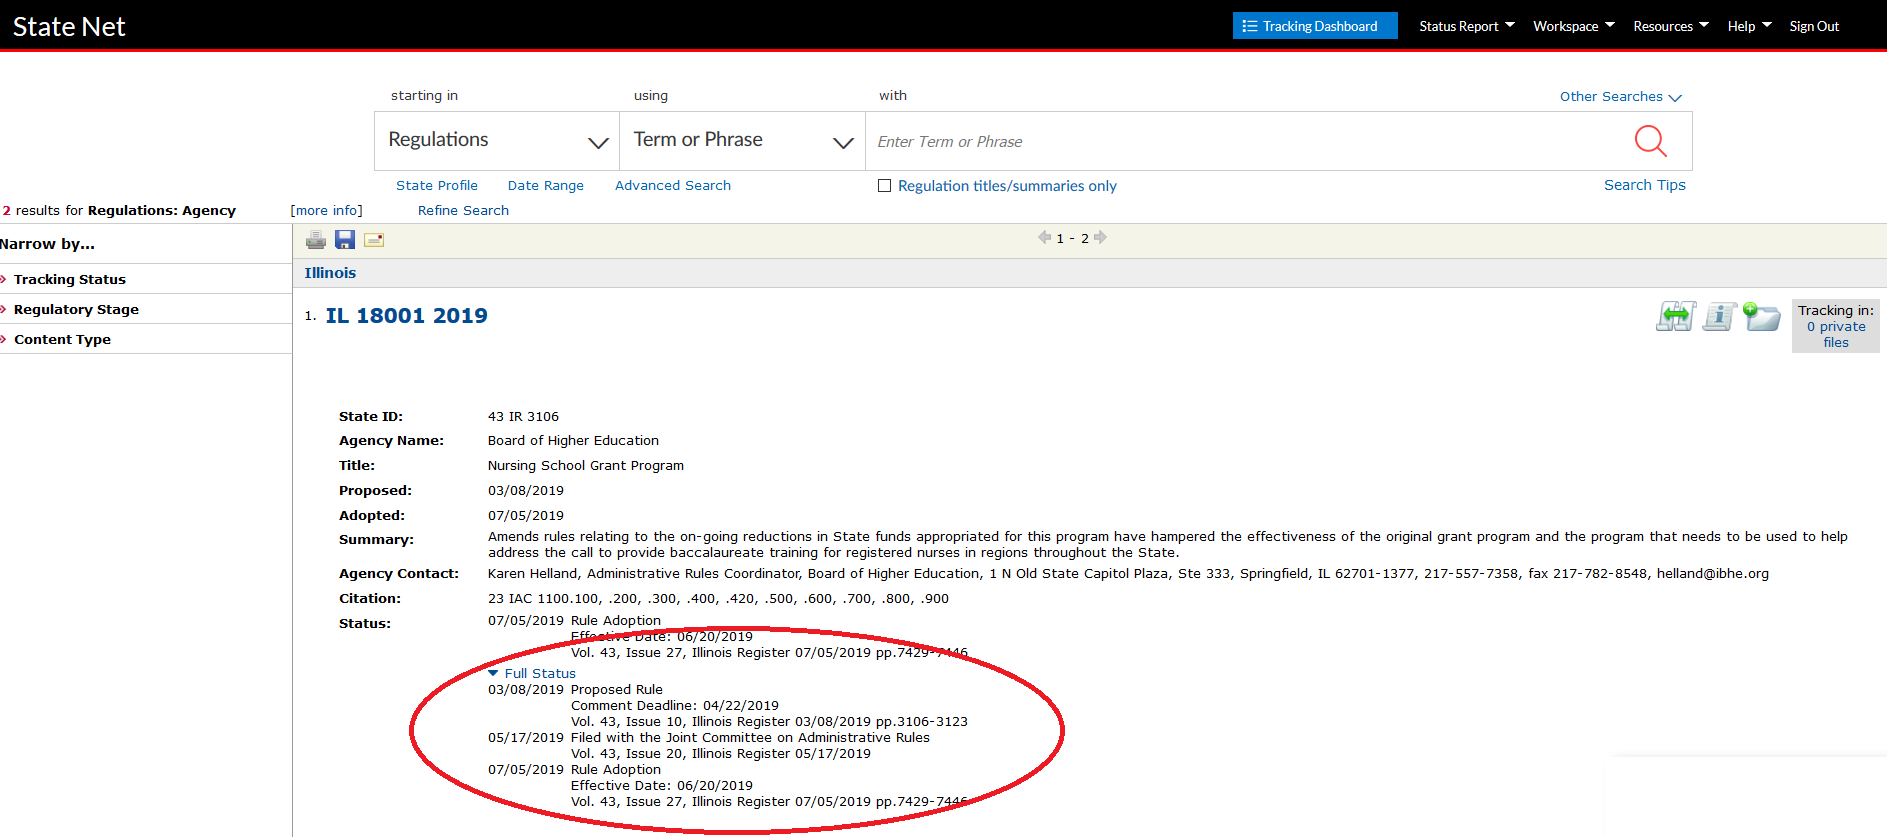Screen dimensions: 1887x837
Task: Open the IL 18001 2019 regulation link
Action: tap(406, 316)
